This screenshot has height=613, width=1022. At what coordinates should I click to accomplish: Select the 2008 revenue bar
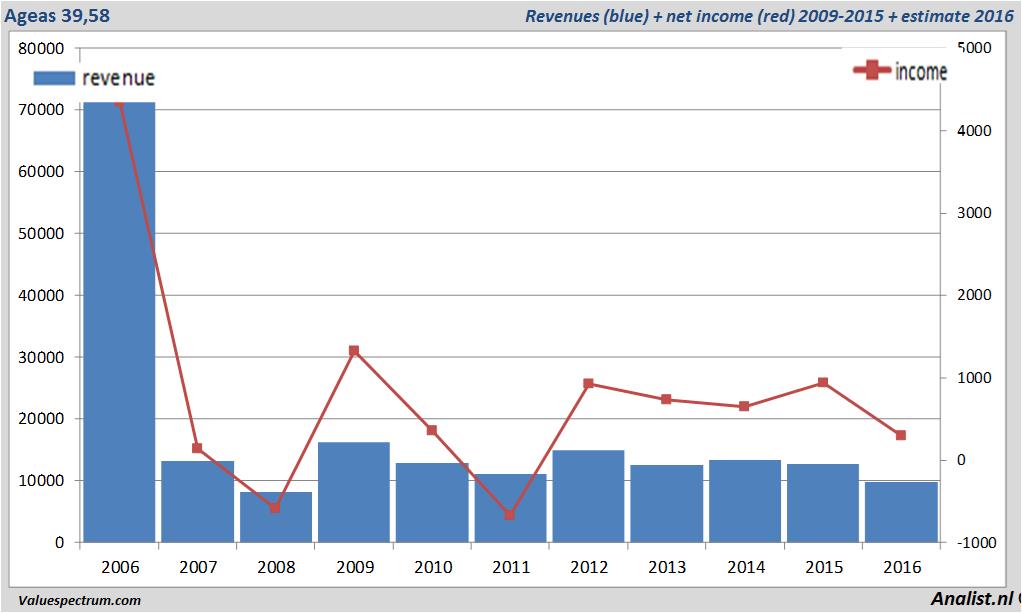point(276,517)
